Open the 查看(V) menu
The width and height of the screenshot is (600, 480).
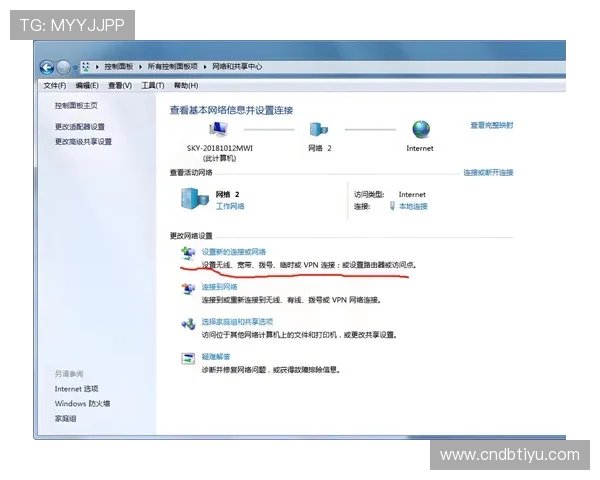pos(120,85)
